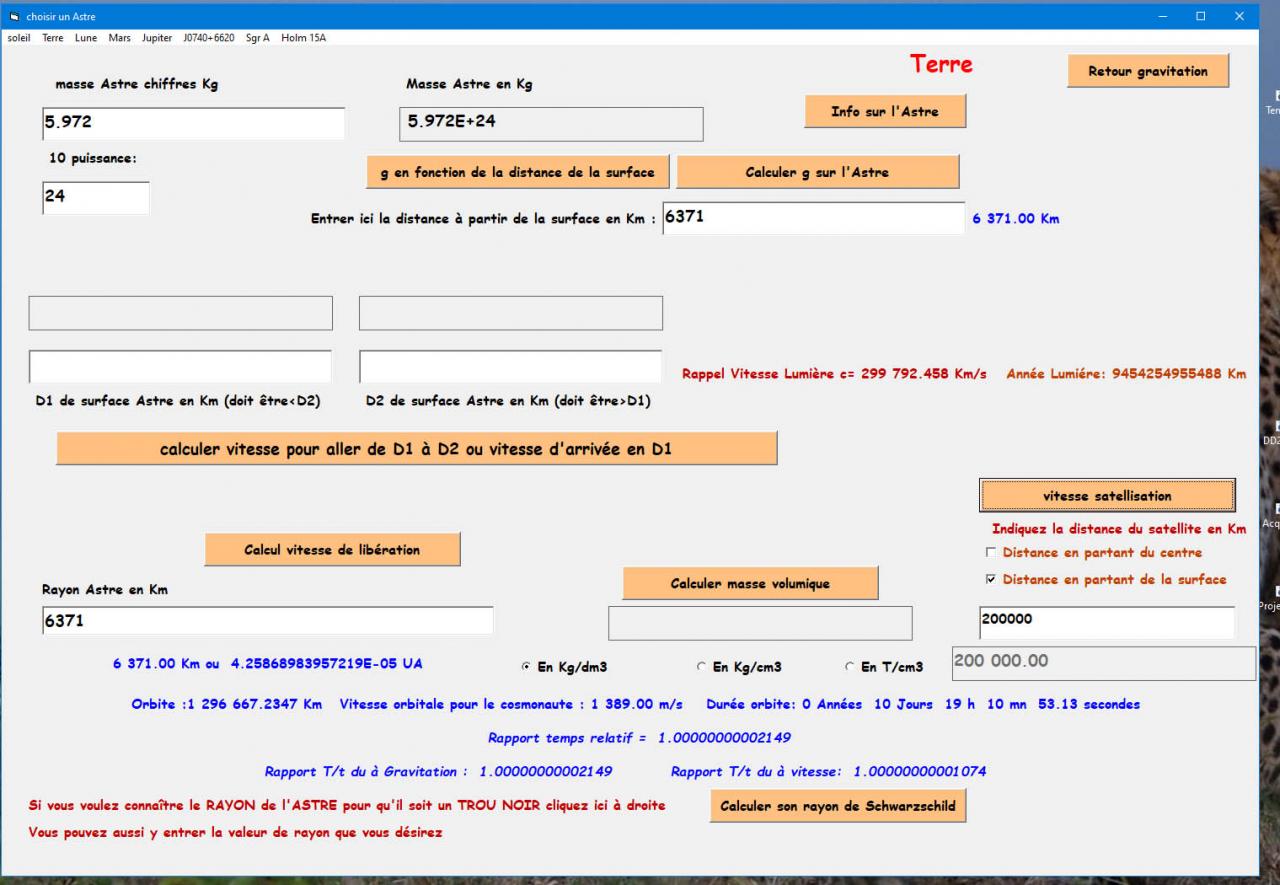Click the '10 puissance' exponent field
Viewport: 1280px width, 885px height.
[96, 198]
